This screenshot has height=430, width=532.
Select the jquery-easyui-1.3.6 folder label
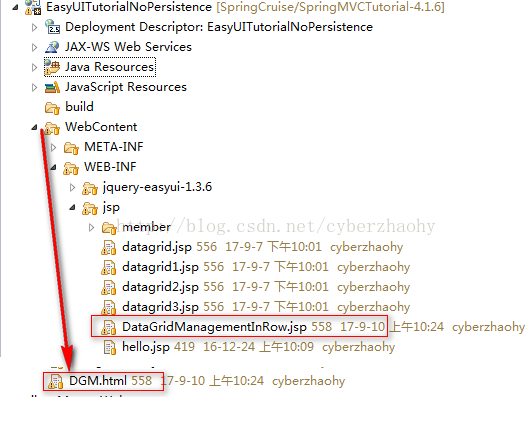[x=157, y=187]
